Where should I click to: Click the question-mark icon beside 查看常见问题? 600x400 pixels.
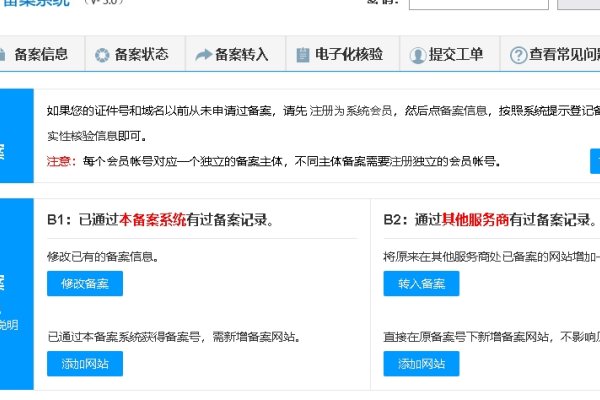[518, 55]
